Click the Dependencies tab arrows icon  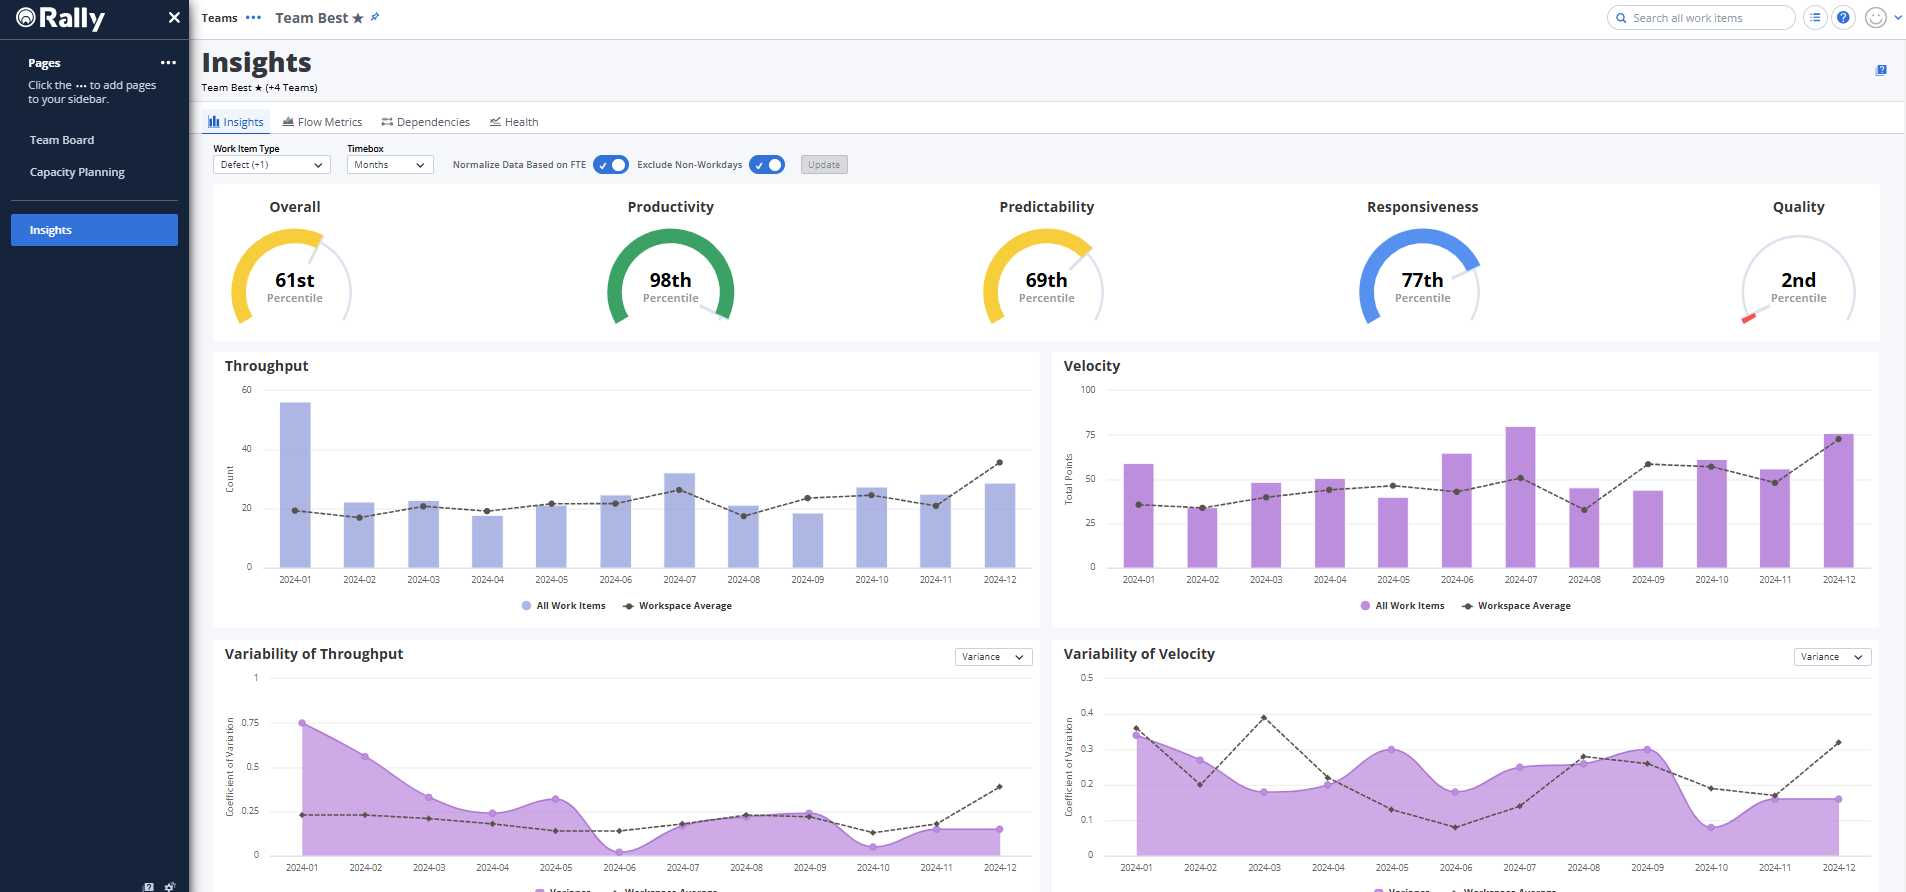pos(387,122)
